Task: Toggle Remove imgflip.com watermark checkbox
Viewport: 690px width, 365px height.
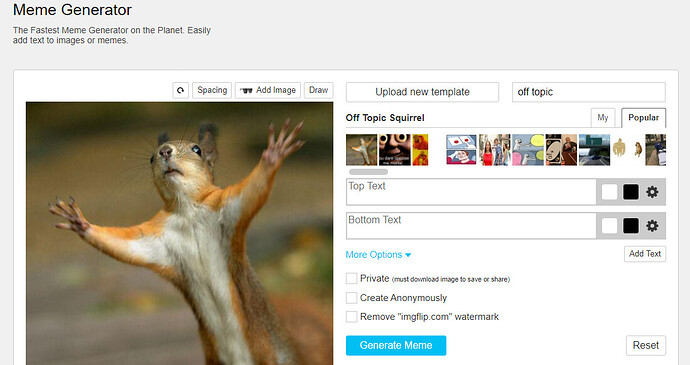Action: click(x=351, y=317)
